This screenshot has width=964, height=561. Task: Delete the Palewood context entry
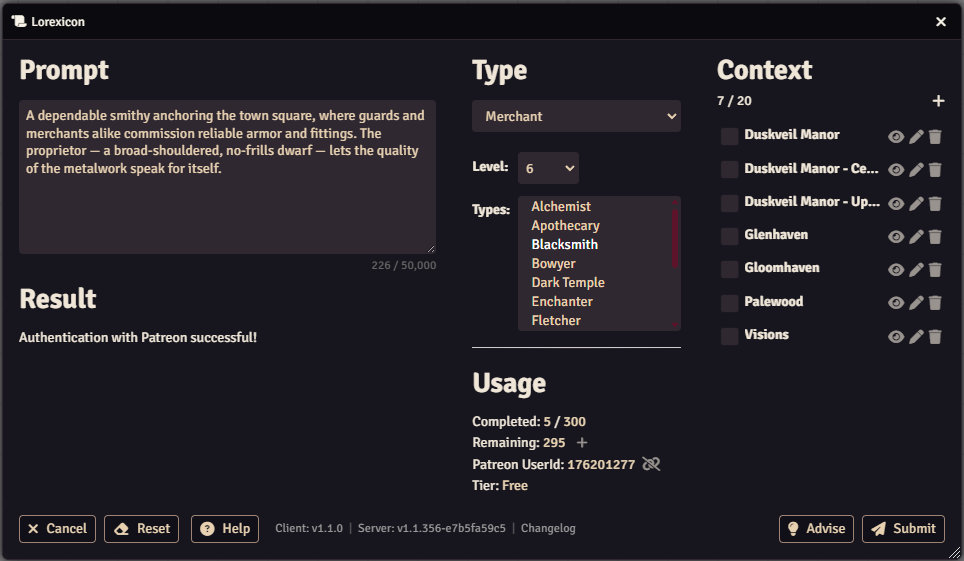tap(935, 304)
